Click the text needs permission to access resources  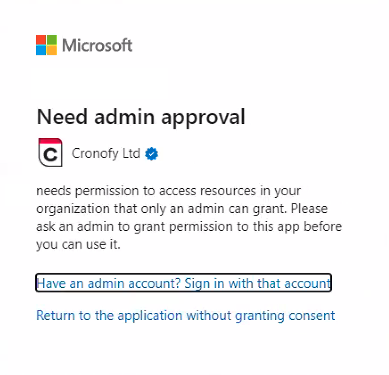[x=146, y=191]
